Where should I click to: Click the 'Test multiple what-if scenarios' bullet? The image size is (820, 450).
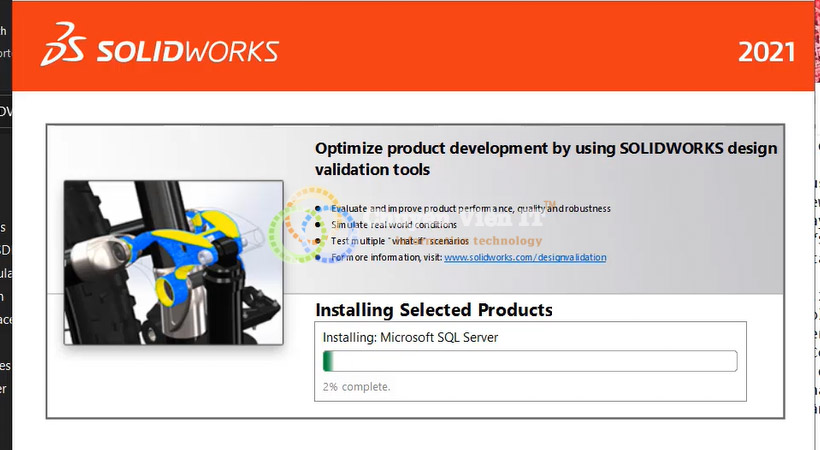pyautogui.click(x=400, y=241)
